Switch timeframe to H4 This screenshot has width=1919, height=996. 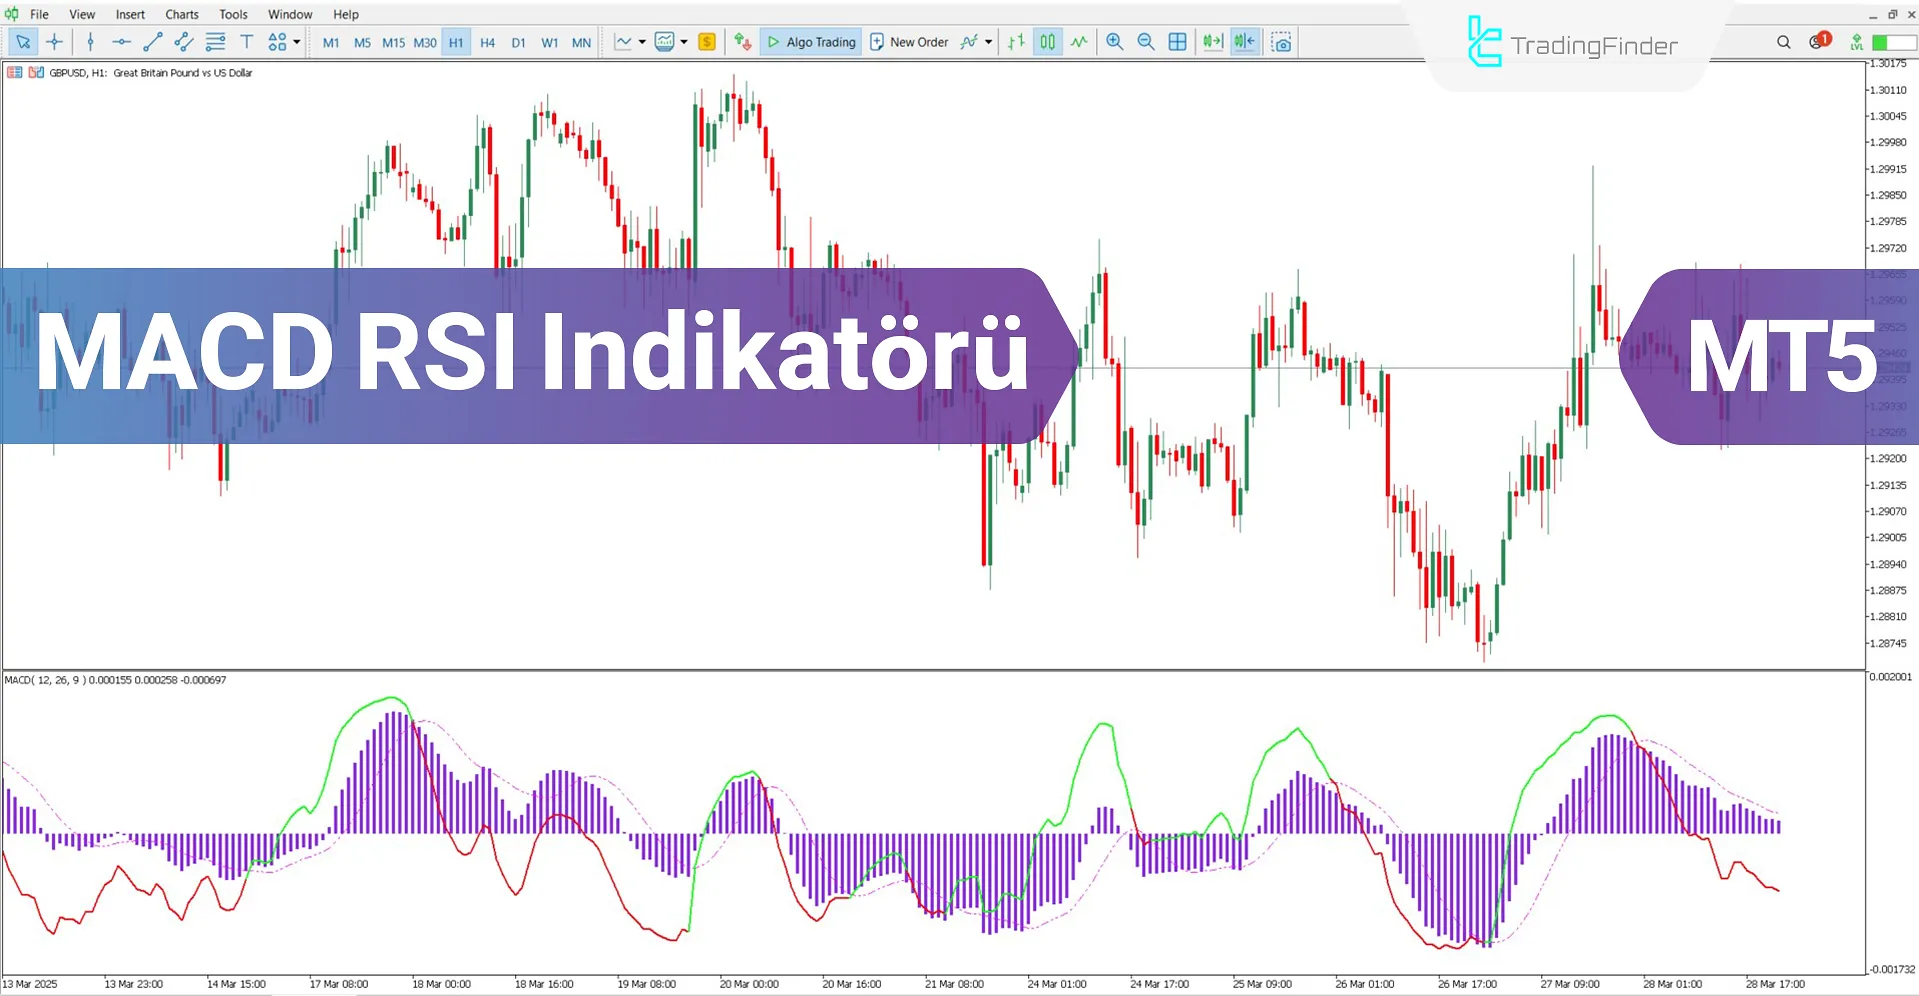tap(487, 41)
